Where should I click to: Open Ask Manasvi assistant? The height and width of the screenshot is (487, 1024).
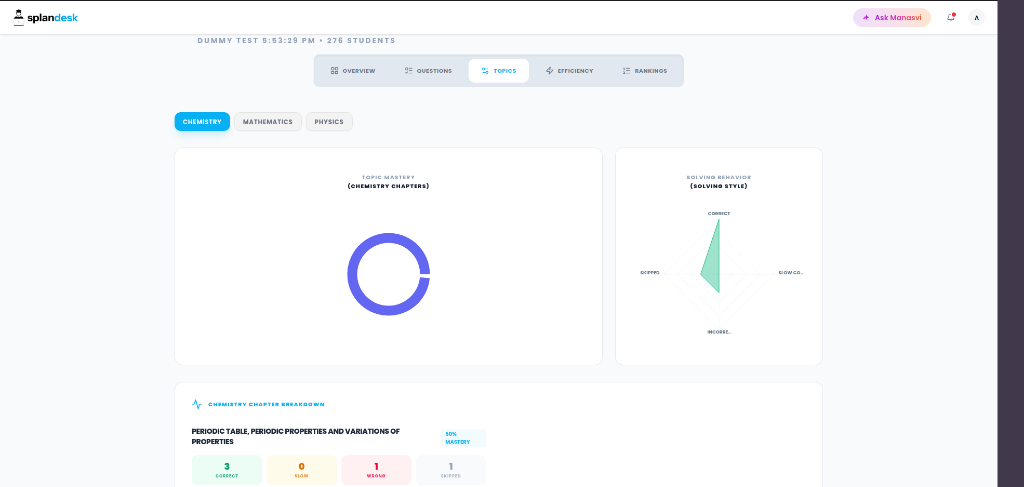click(891, 18)
